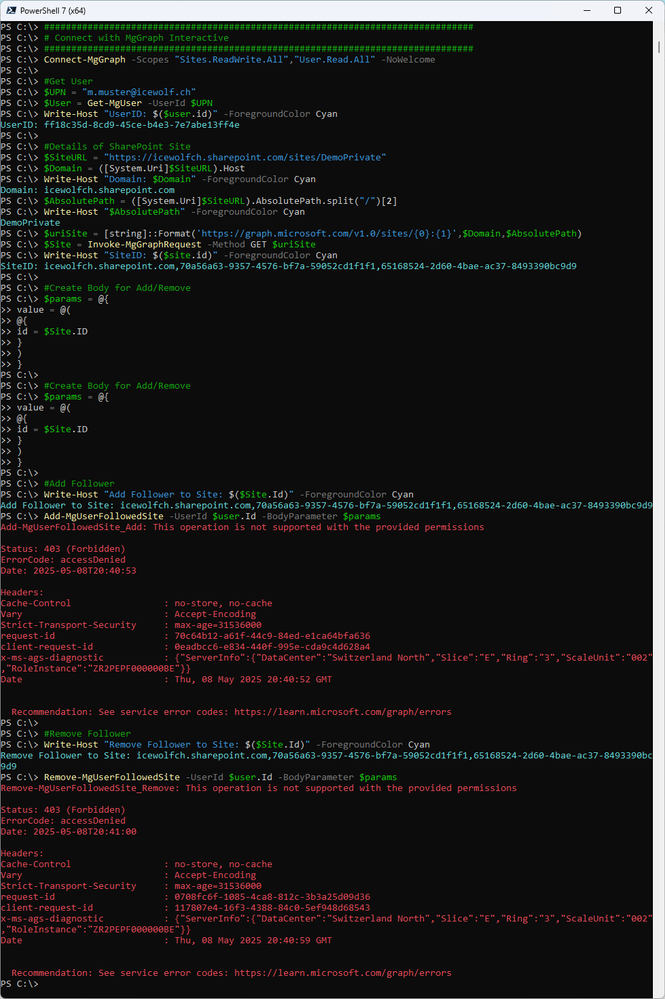This screenshot has width=665, height=999.
Task: Click the 'Thu, 08 May 2025 20:40:52 GMT' value
Action: (x=254, y=680)
